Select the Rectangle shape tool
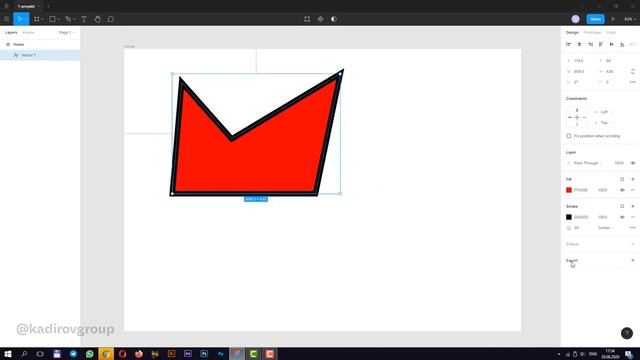Viewport: 640px width, 360px height. coord(52,19)
